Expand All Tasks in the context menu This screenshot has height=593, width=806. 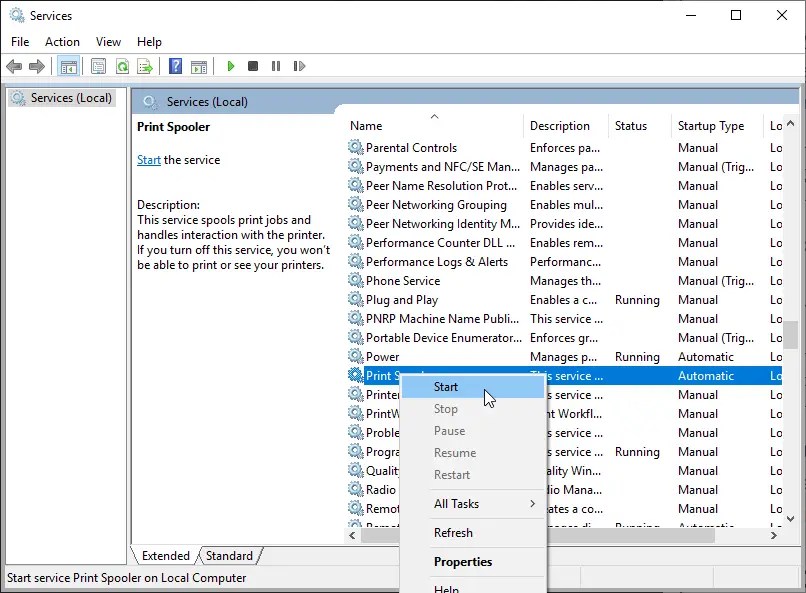[x=455, y=504]
